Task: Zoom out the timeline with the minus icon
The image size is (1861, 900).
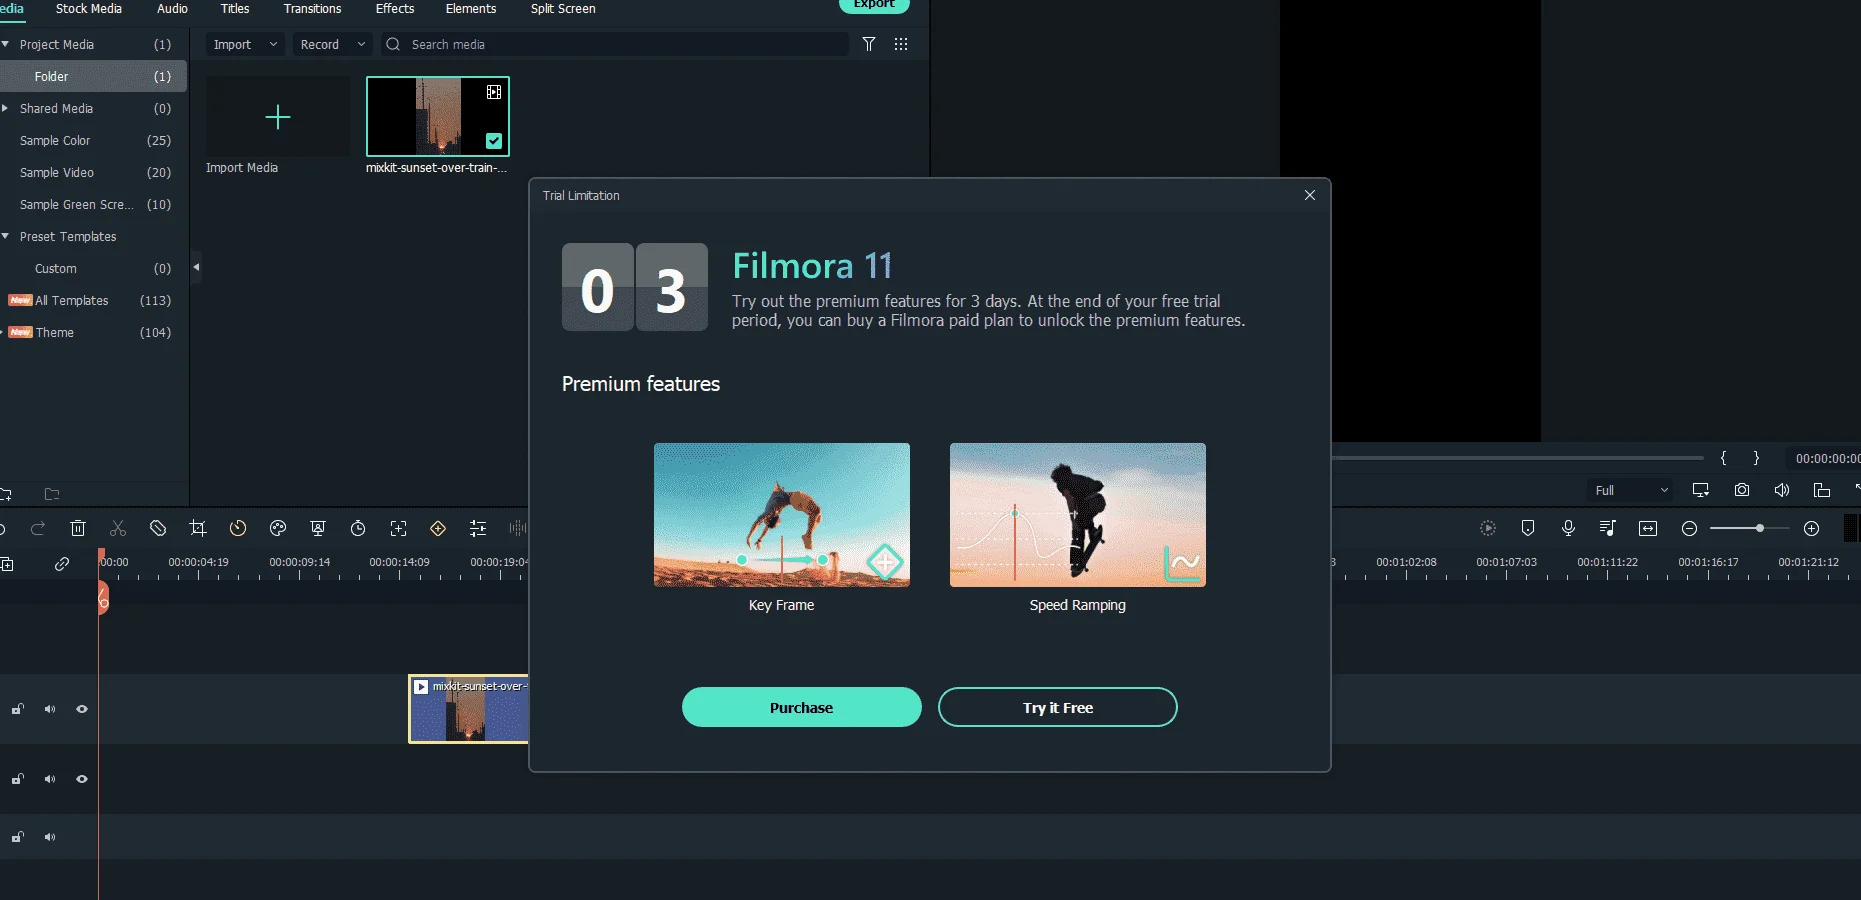Action: coord(1689,528)
